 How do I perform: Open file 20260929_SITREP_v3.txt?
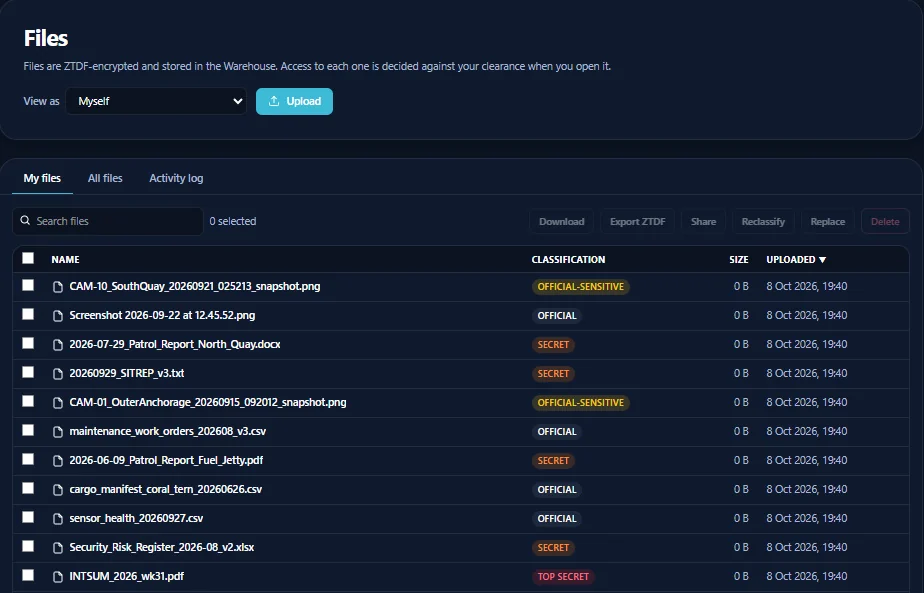point(127,373)
